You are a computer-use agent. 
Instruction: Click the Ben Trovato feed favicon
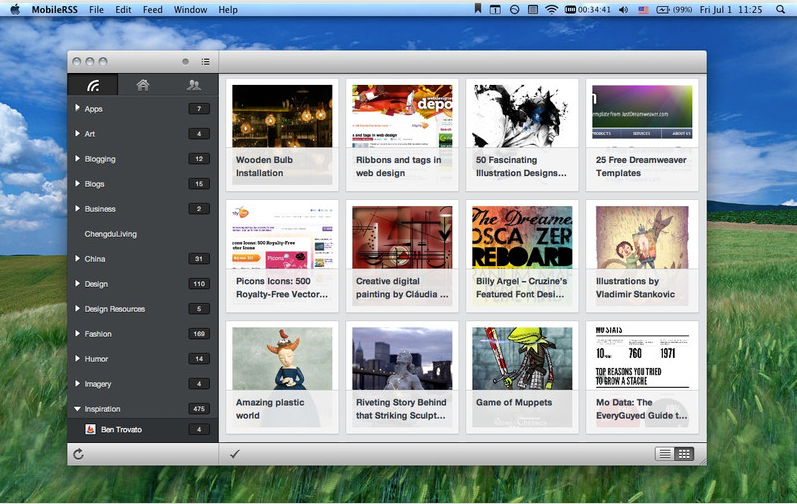point(90,429)
